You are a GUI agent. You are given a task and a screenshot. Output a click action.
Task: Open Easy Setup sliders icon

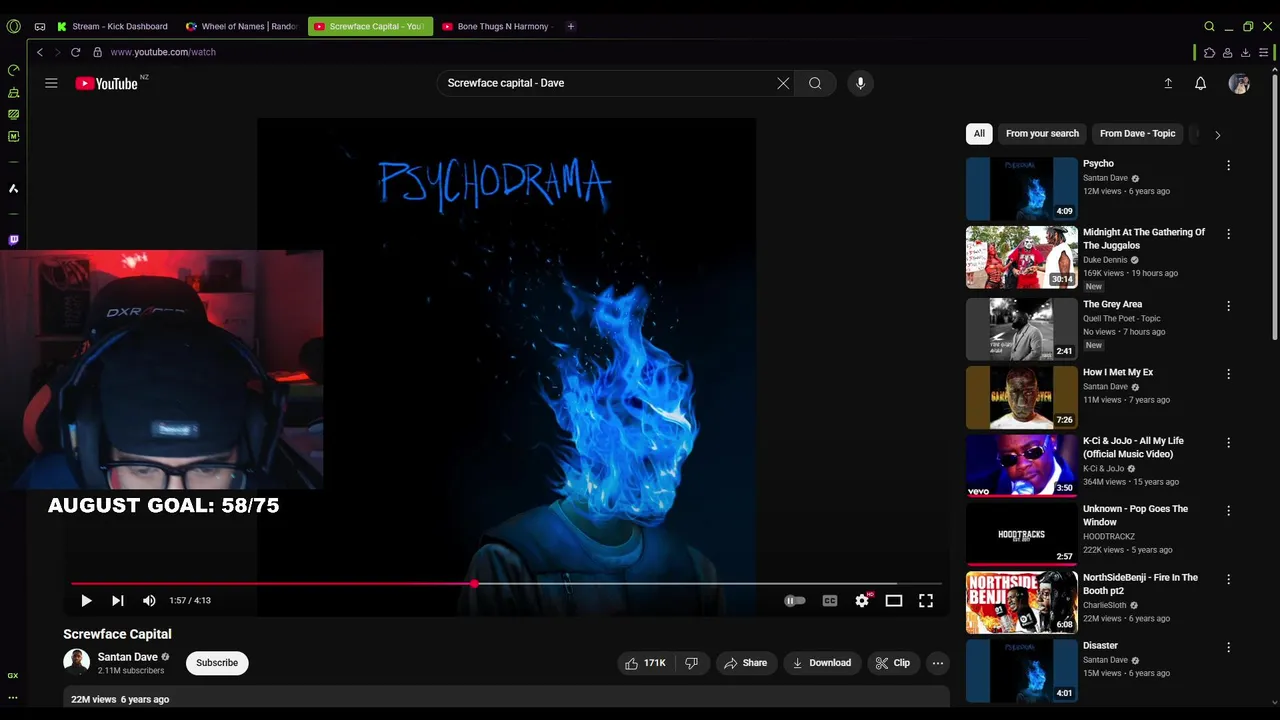[x=1264, y=52]
